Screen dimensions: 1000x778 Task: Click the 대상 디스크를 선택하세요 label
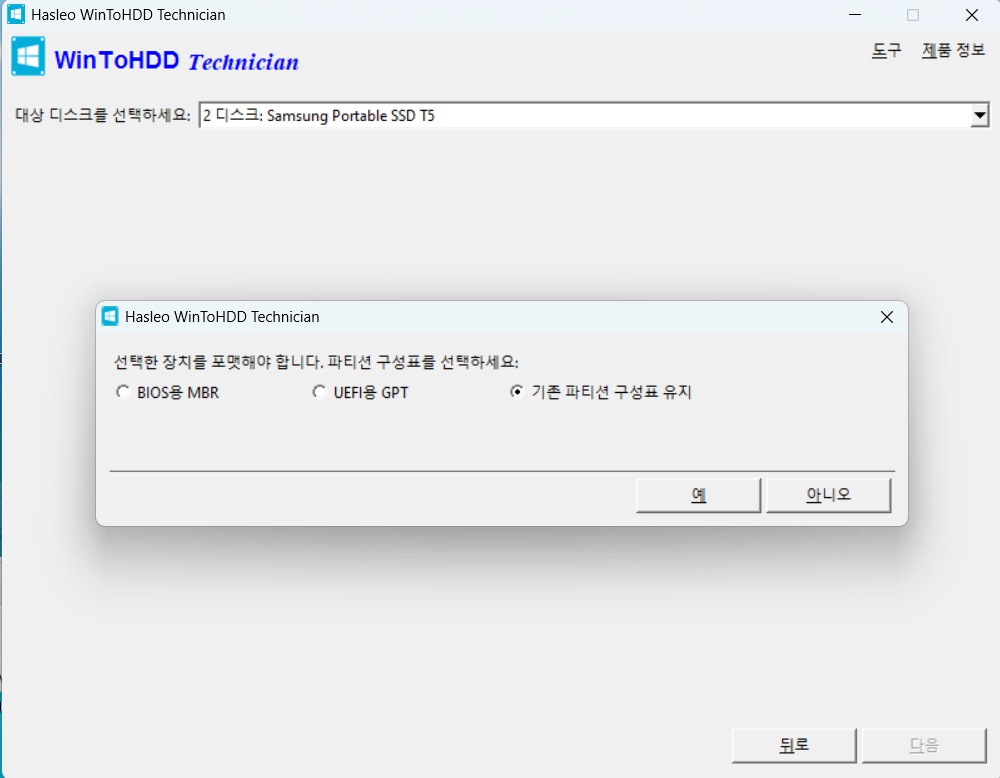click(x=103, y=115)
